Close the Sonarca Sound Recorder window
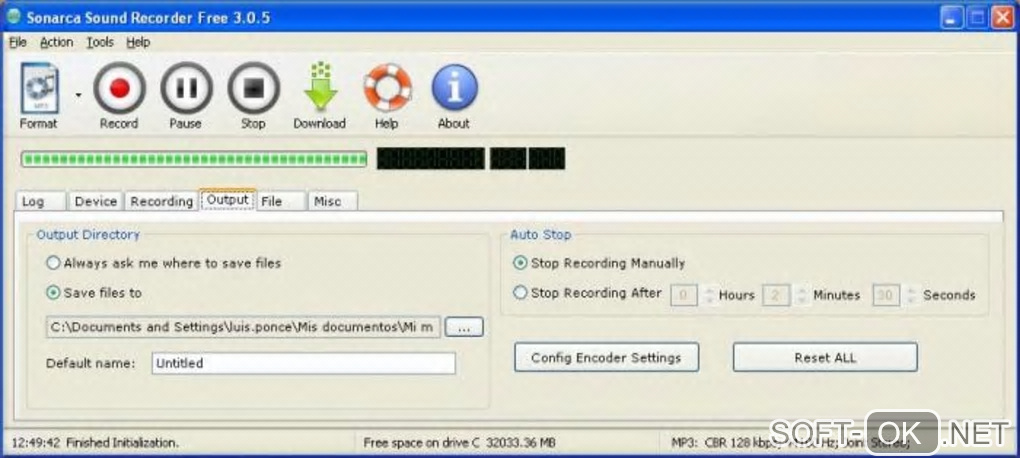The height and width of the screenshot is (458, 1020). pyautogui.click(x=1002, y=18)
